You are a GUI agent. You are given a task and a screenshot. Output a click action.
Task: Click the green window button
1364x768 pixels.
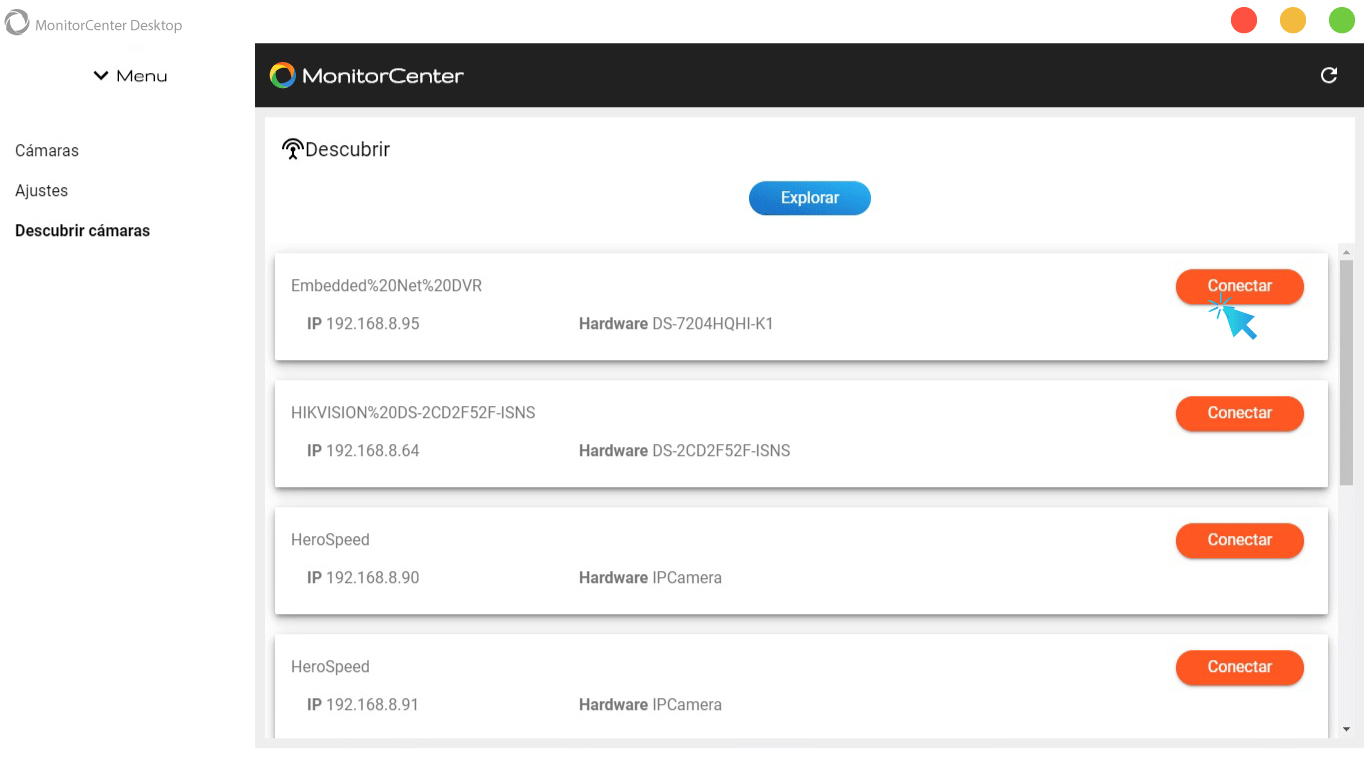[1341, 20]
